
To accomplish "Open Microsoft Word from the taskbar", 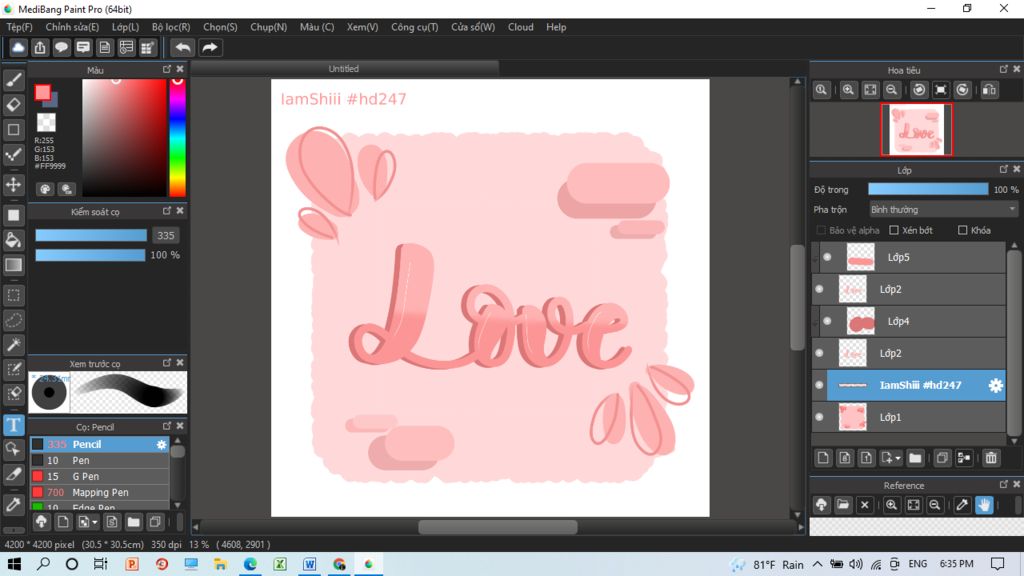I will 310,564.
